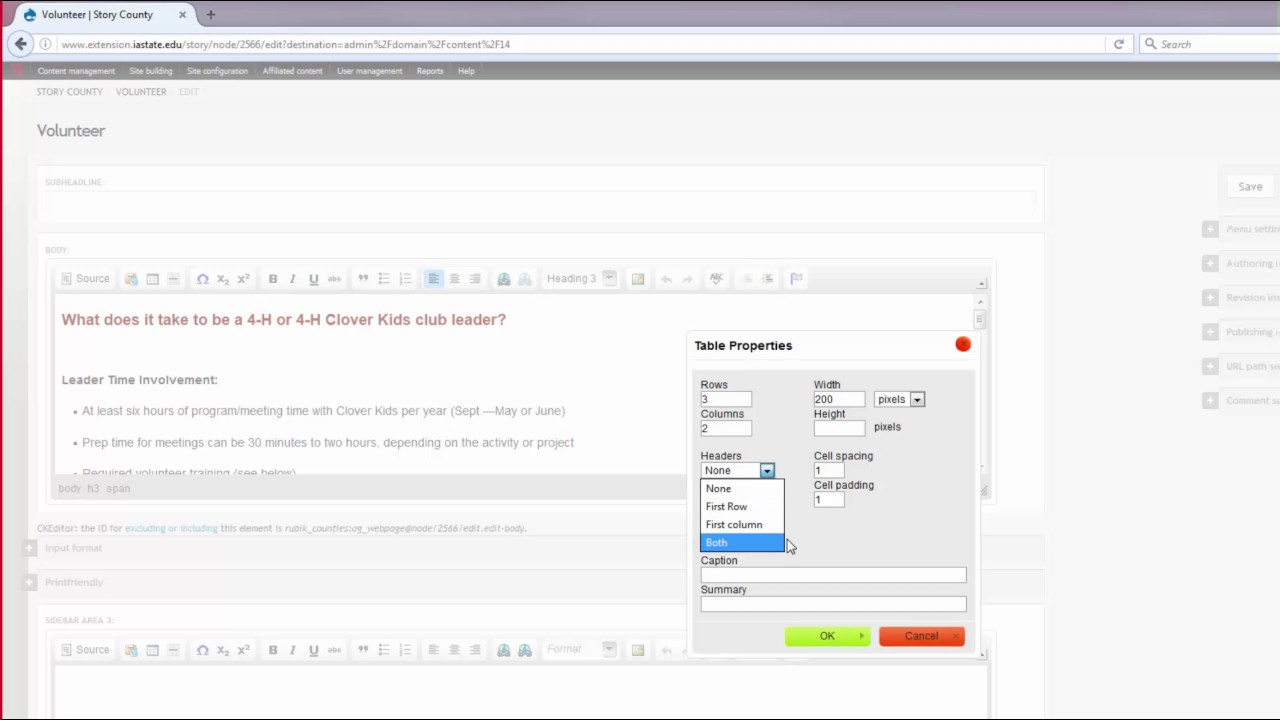Click Table icon in Body editor toolbar
Viewport: 1280px width, 720px height.
(152, 279)
